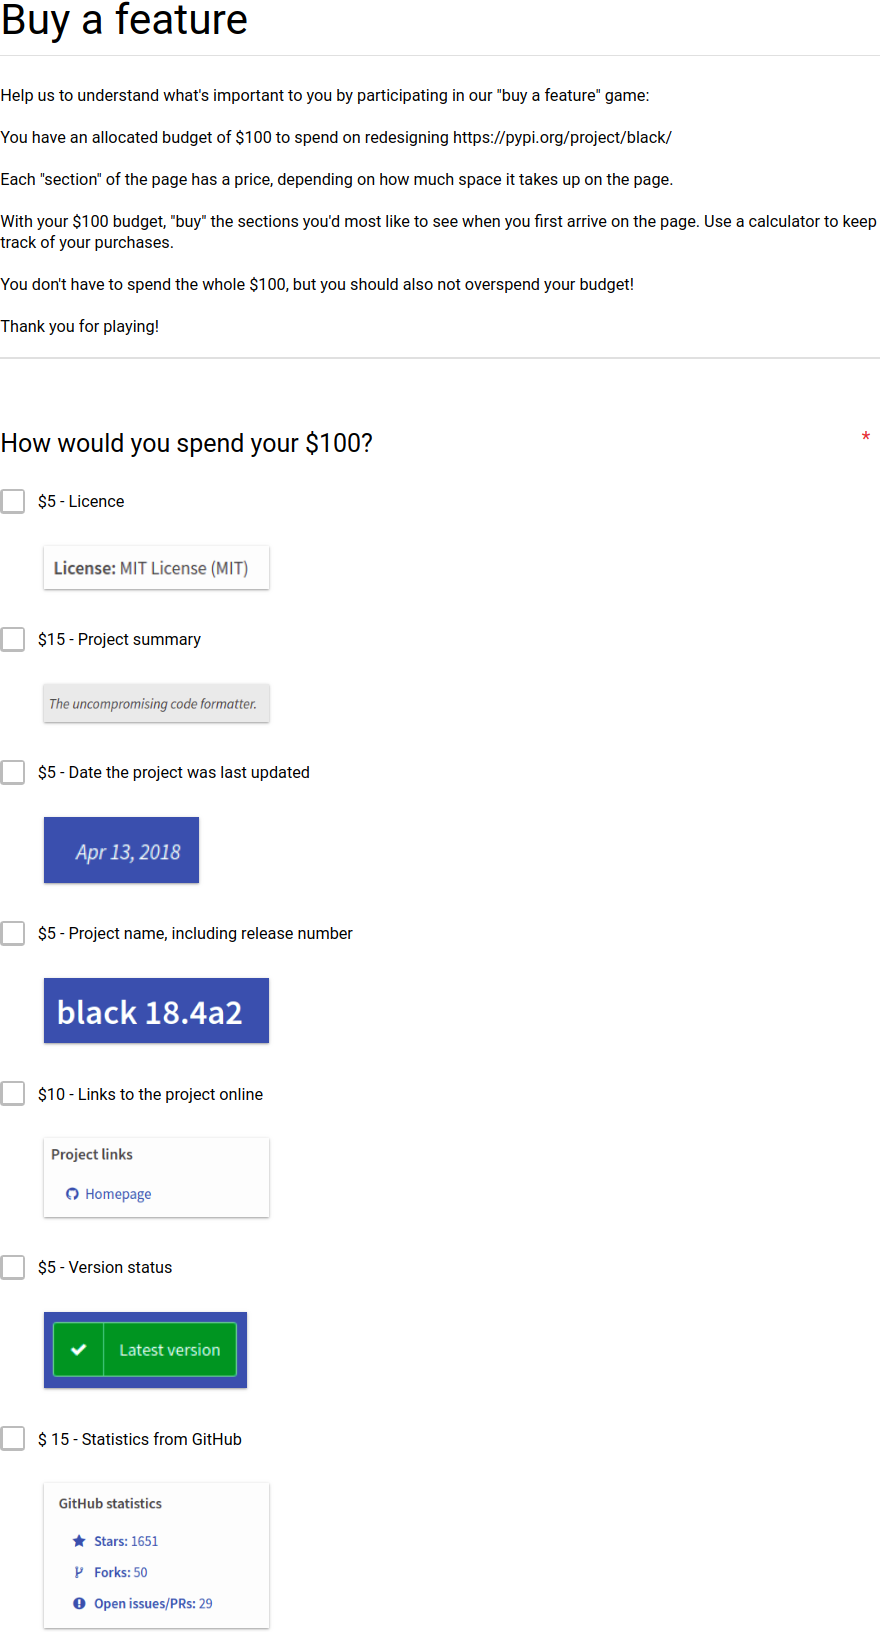Image resolution: width=880 pixels, height=1632 pixels.
Task: Click the white checkmark on green badge
Action: 78,1350
